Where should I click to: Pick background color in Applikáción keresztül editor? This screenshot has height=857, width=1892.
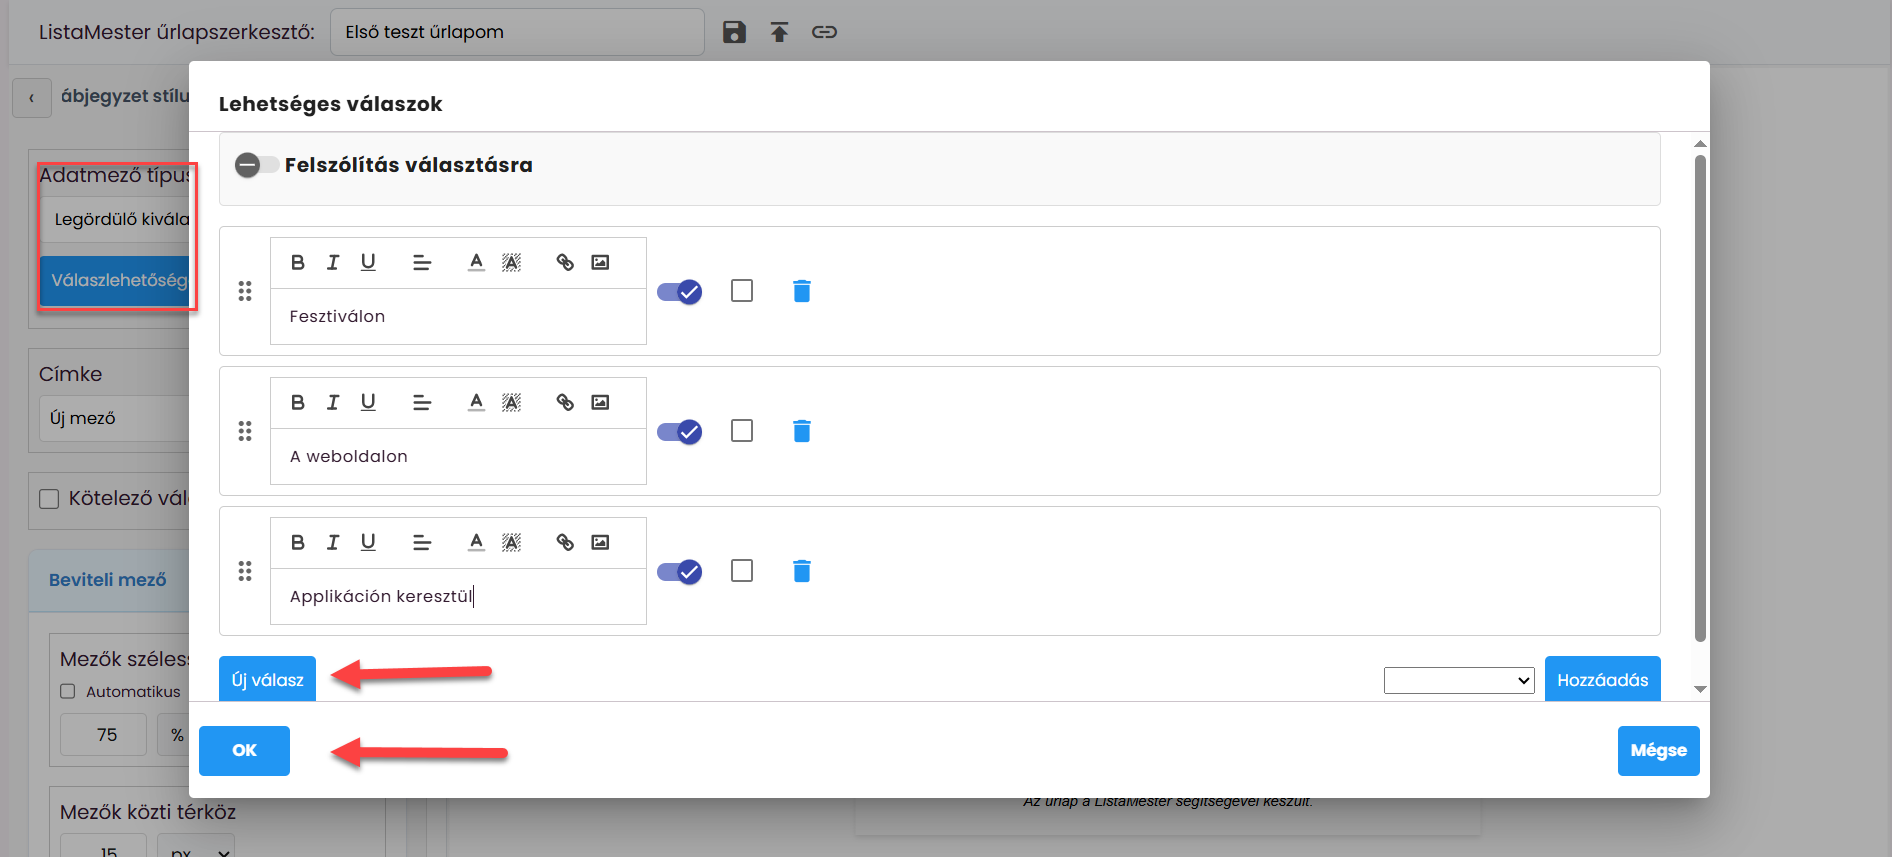pyautogui.click(x=511, y=542)
